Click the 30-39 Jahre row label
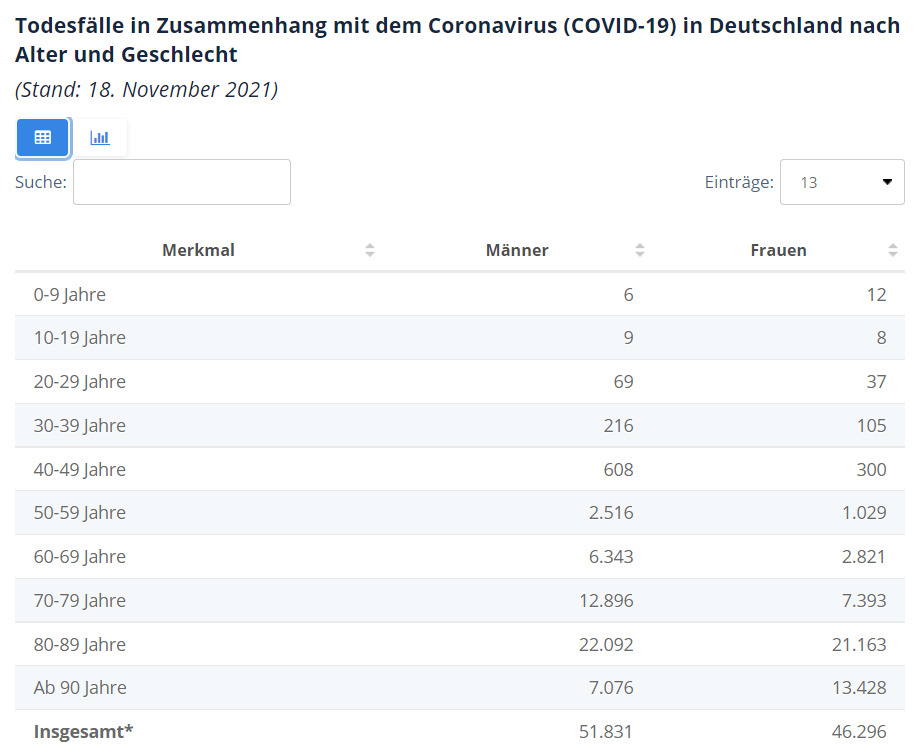921x752 pixels. (80, 425)
